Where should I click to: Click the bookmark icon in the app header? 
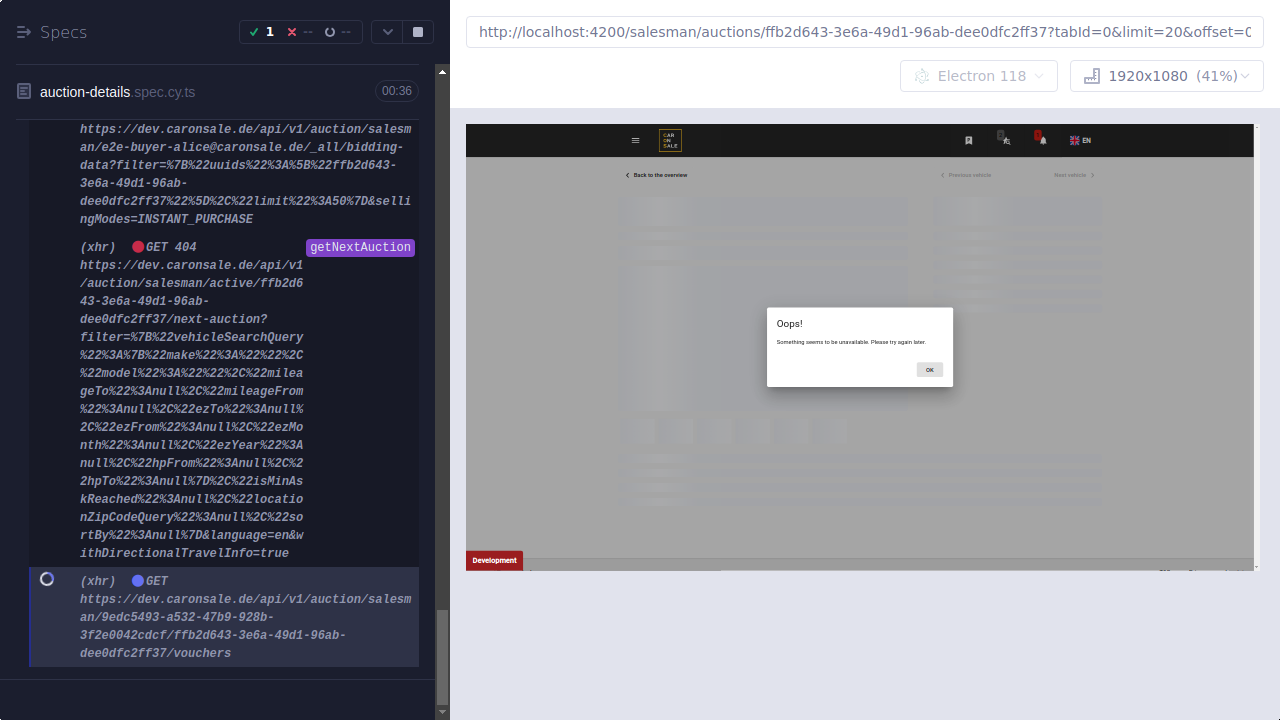(x=968, y=140)
